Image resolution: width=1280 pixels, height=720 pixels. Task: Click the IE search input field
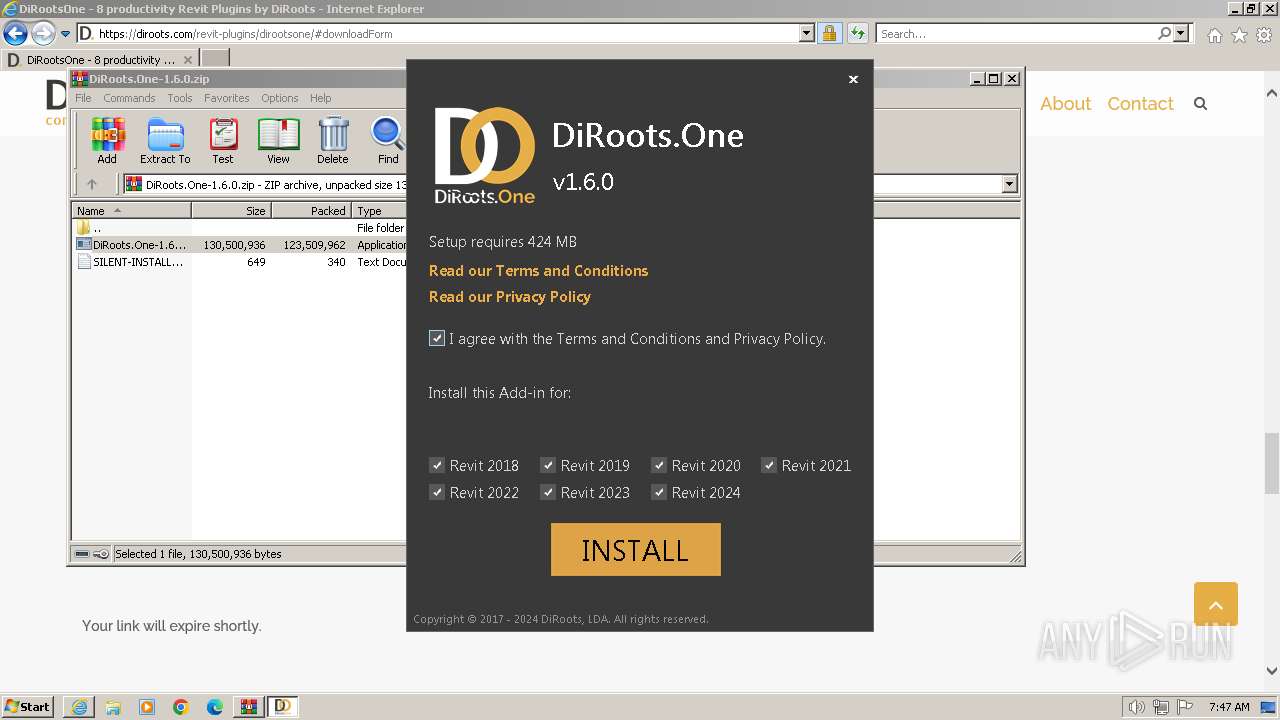click(x=1017, y=34)
